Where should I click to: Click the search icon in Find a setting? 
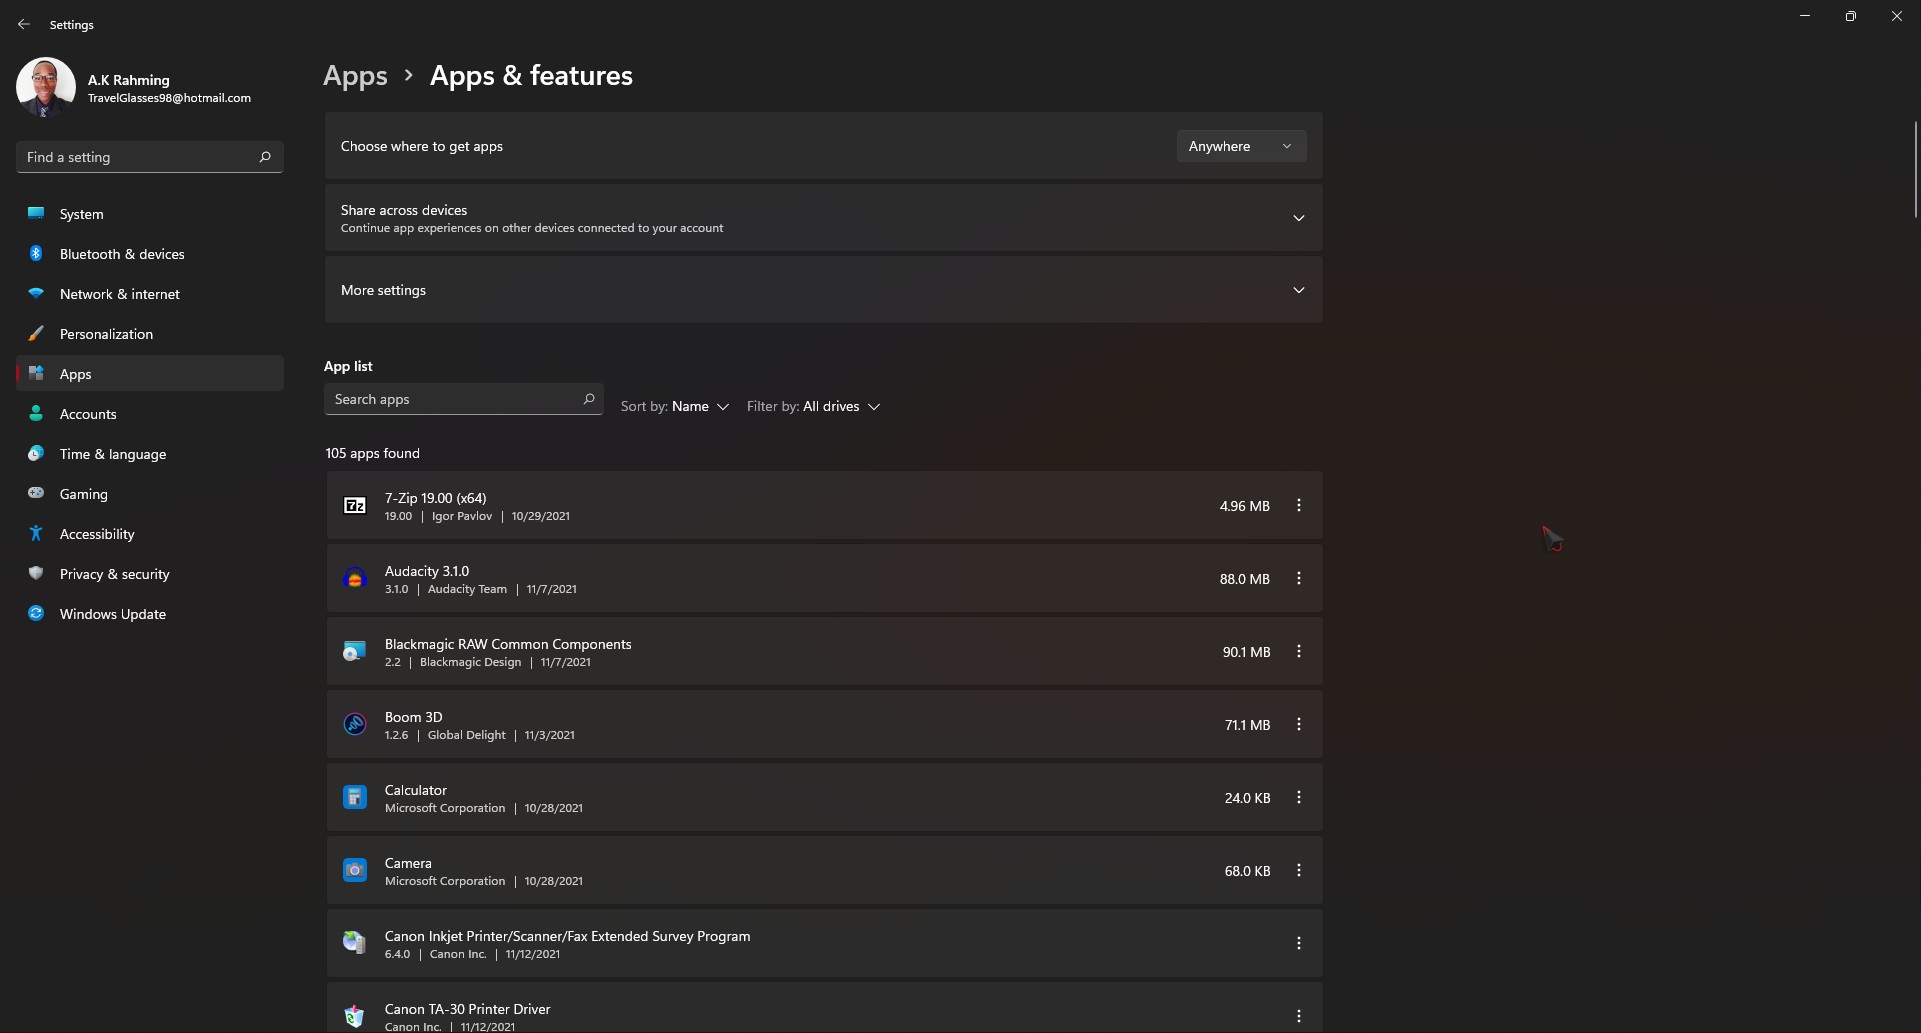coord(265,157)
